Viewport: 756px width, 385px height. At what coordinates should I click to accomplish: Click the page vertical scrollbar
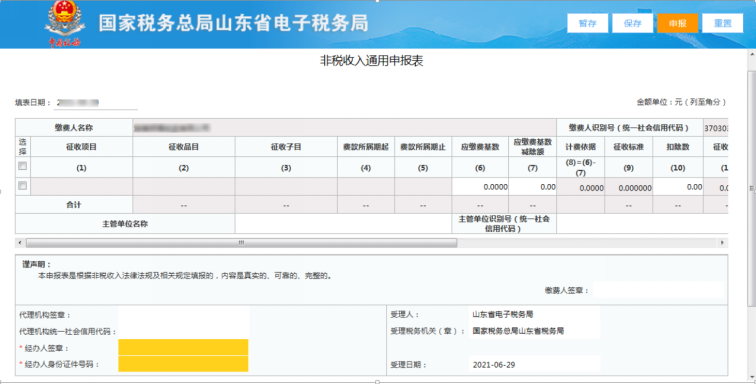pos(751,188)
